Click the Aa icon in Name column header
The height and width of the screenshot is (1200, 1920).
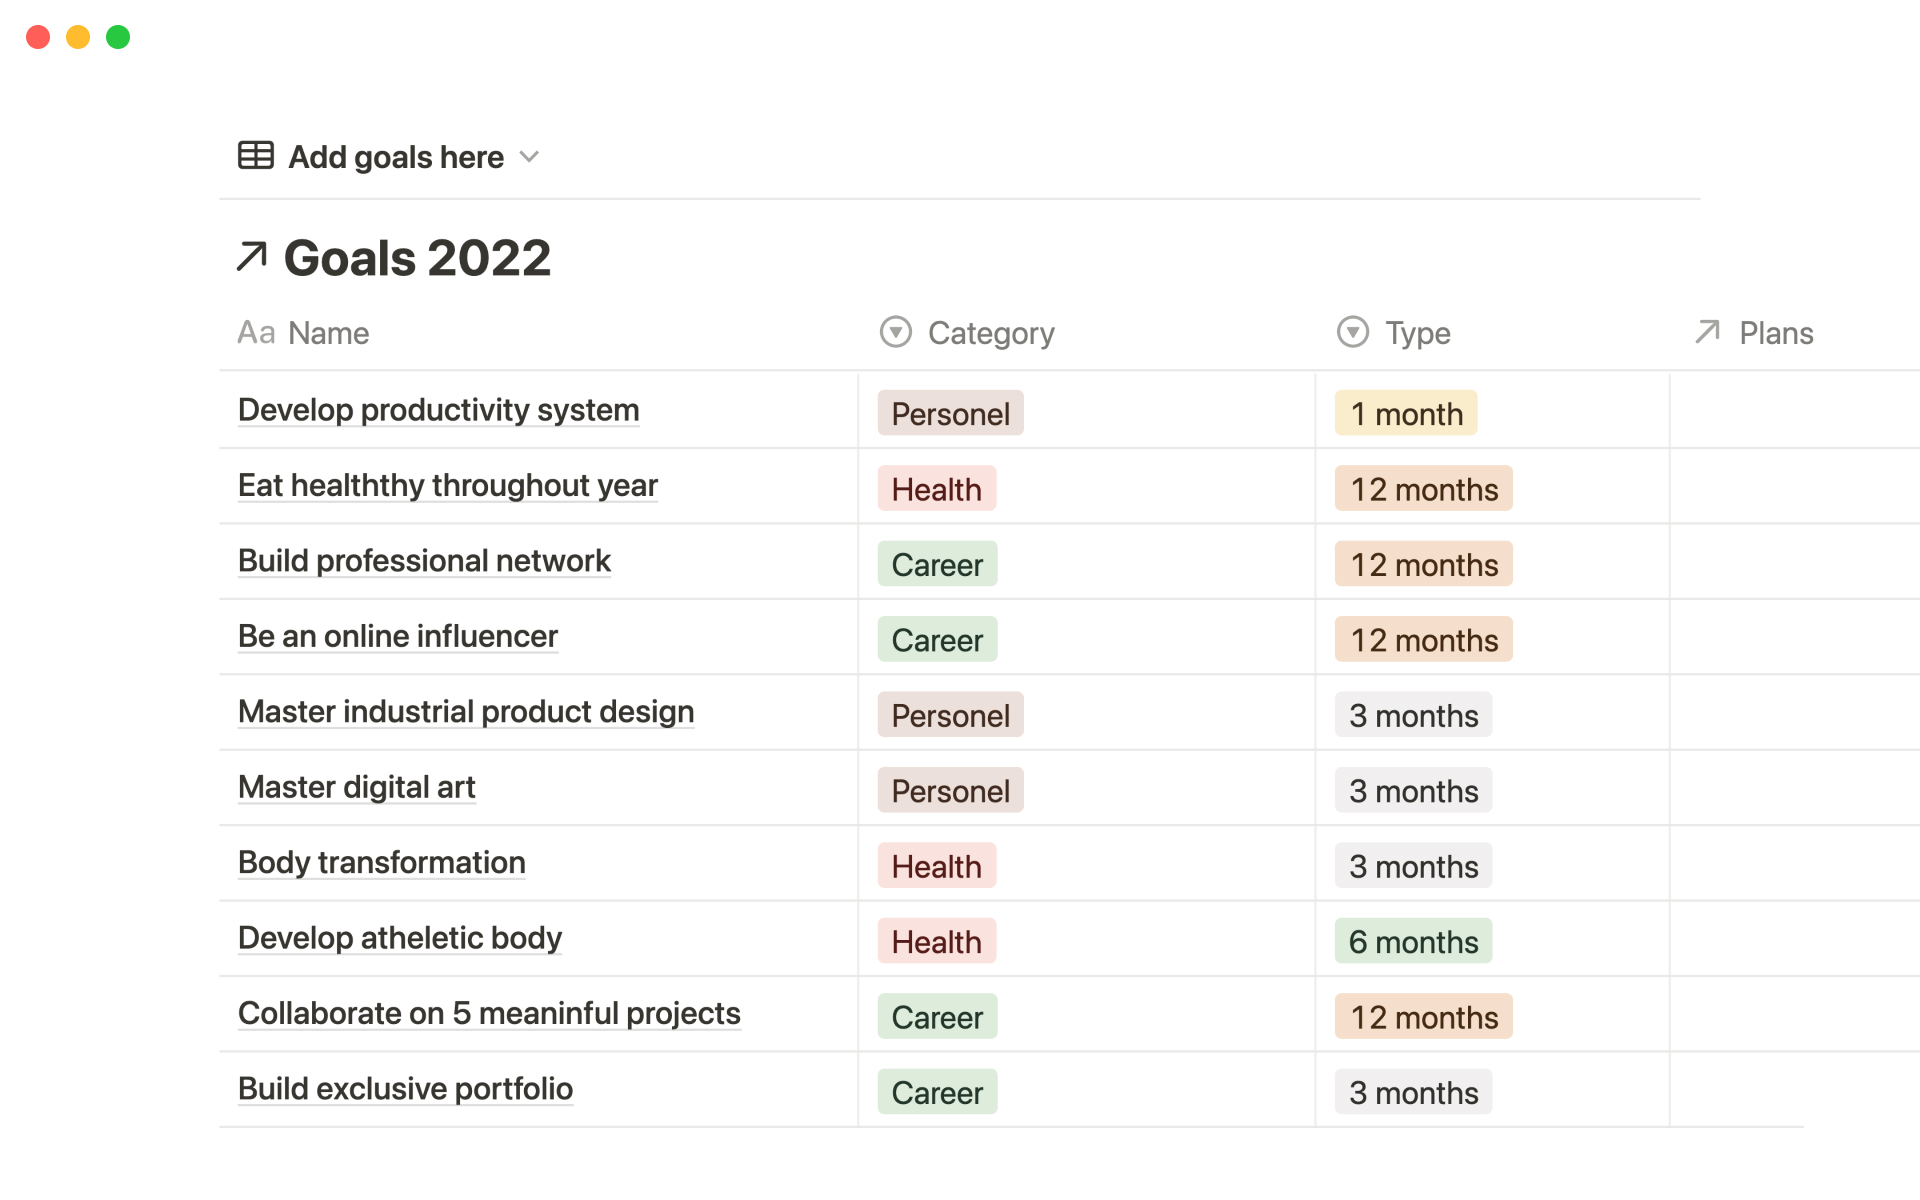(x=256, y=333)
